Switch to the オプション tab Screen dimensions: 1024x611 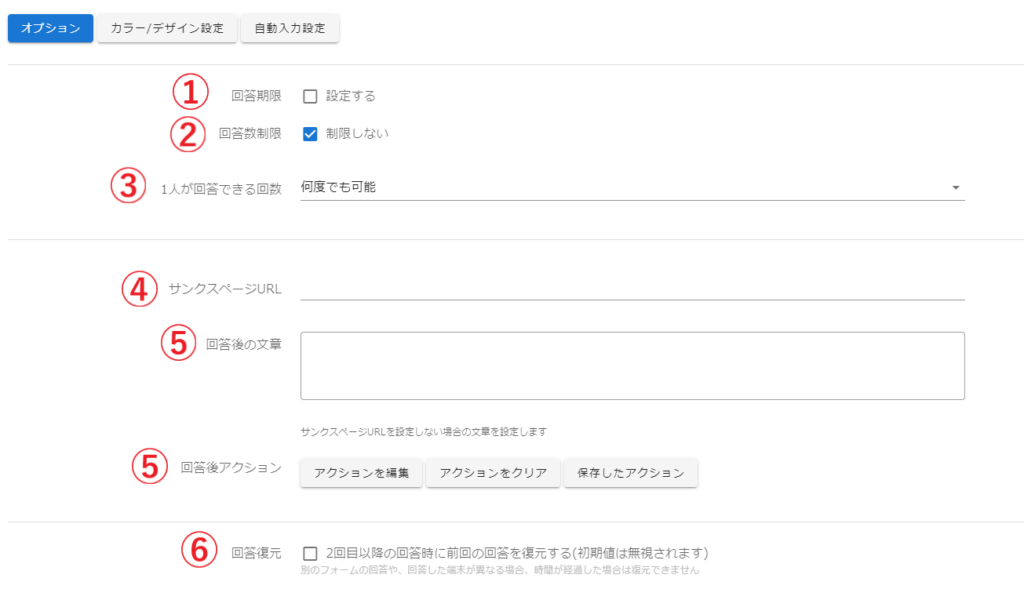pos(50,28)
